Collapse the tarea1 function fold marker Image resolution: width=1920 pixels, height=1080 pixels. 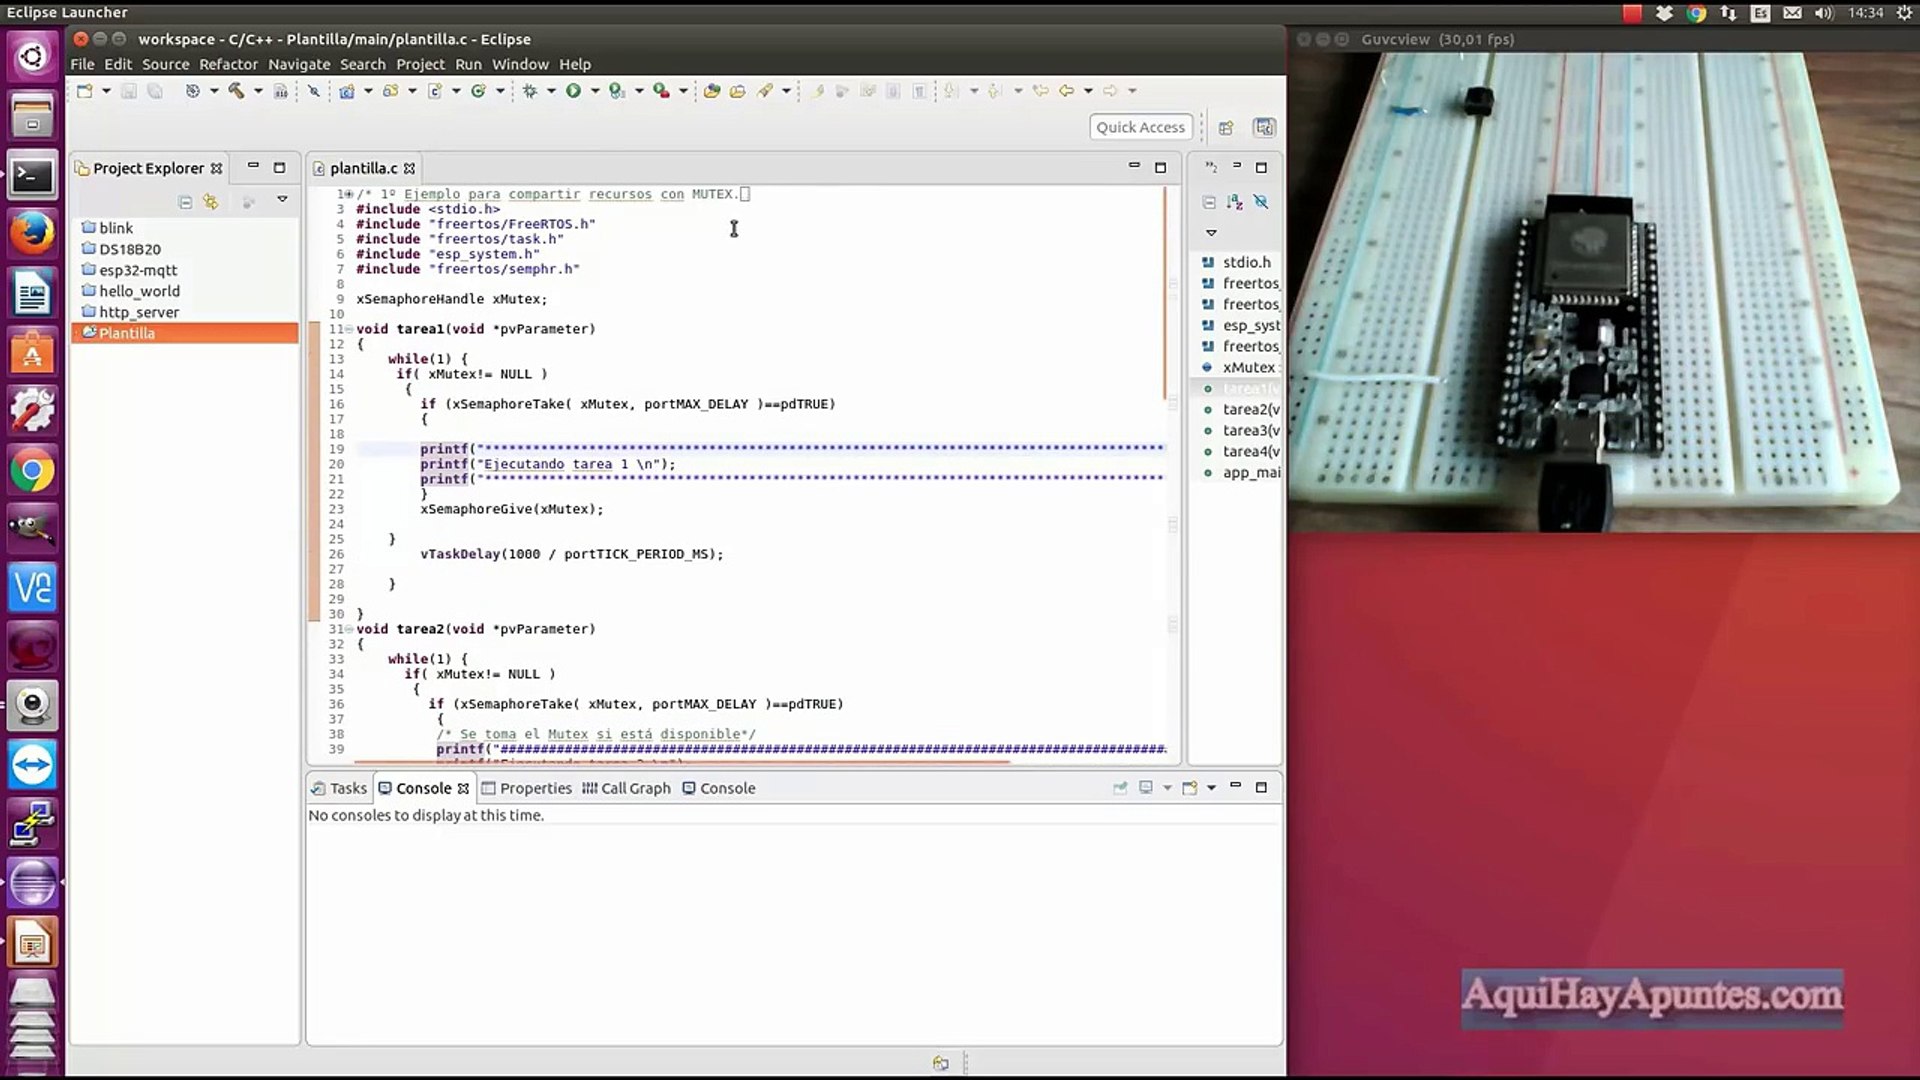click(x=348, y=329)
